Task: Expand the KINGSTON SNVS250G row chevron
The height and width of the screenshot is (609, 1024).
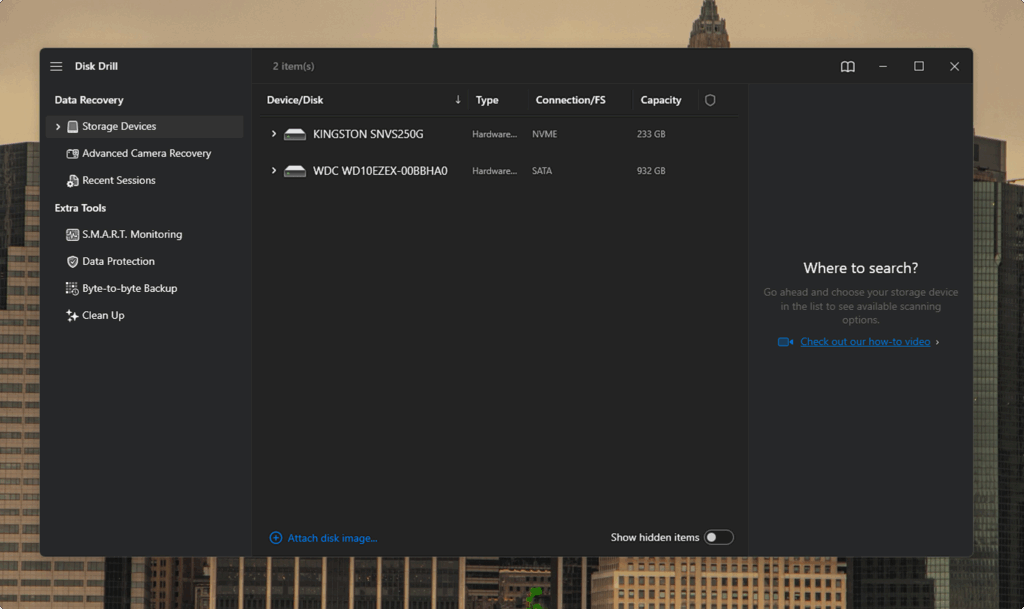Action: point(274,134)
